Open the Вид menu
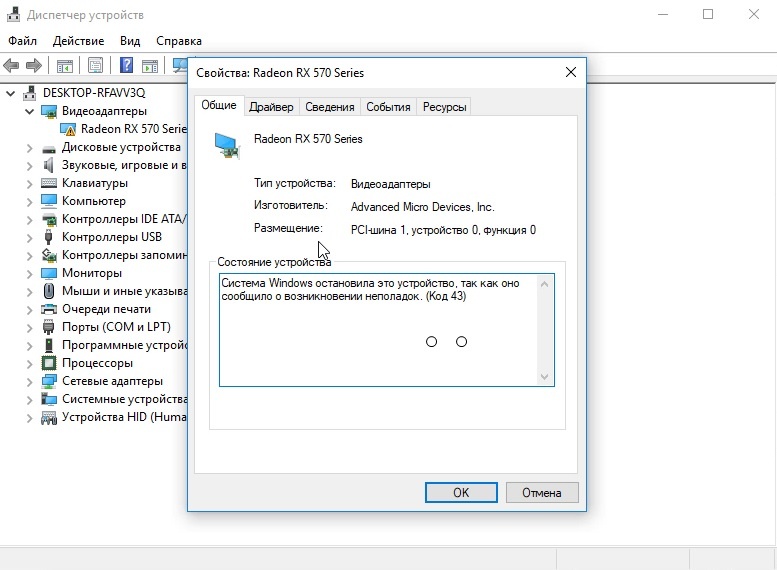 pyautogui.click(x=130, y=41)
